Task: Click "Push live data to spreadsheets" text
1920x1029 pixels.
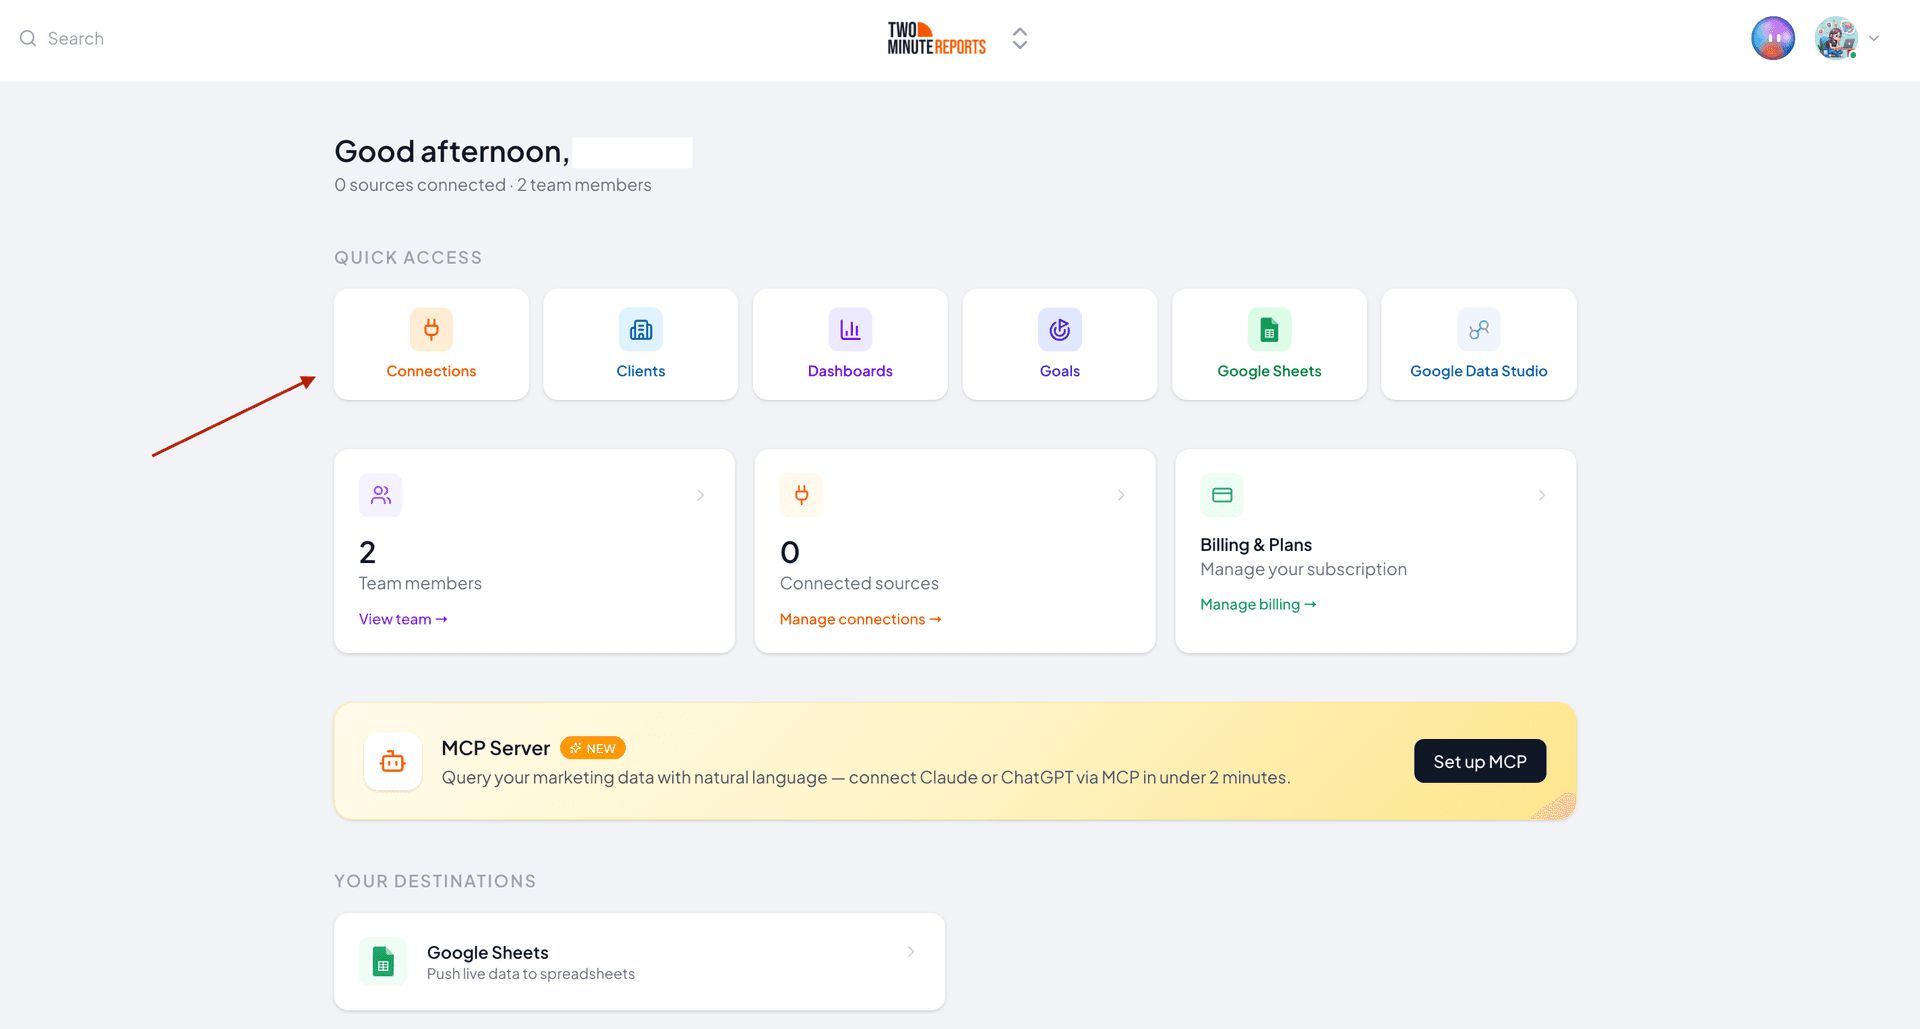Action: coord(531,974)
